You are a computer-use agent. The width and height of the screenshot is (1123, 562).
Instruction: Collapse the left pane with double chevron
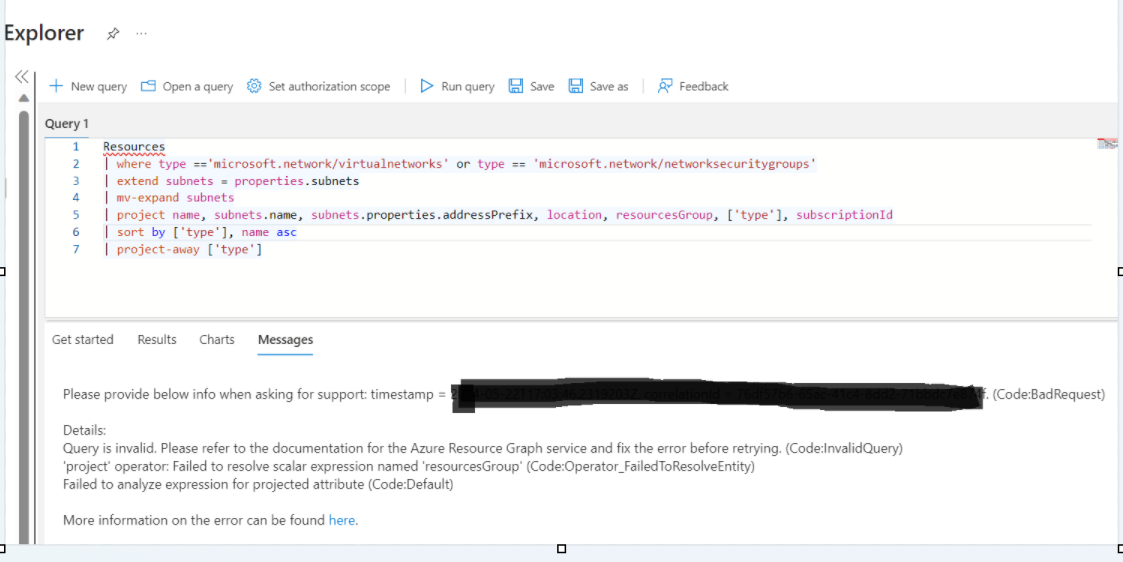(x=21, y=77)
